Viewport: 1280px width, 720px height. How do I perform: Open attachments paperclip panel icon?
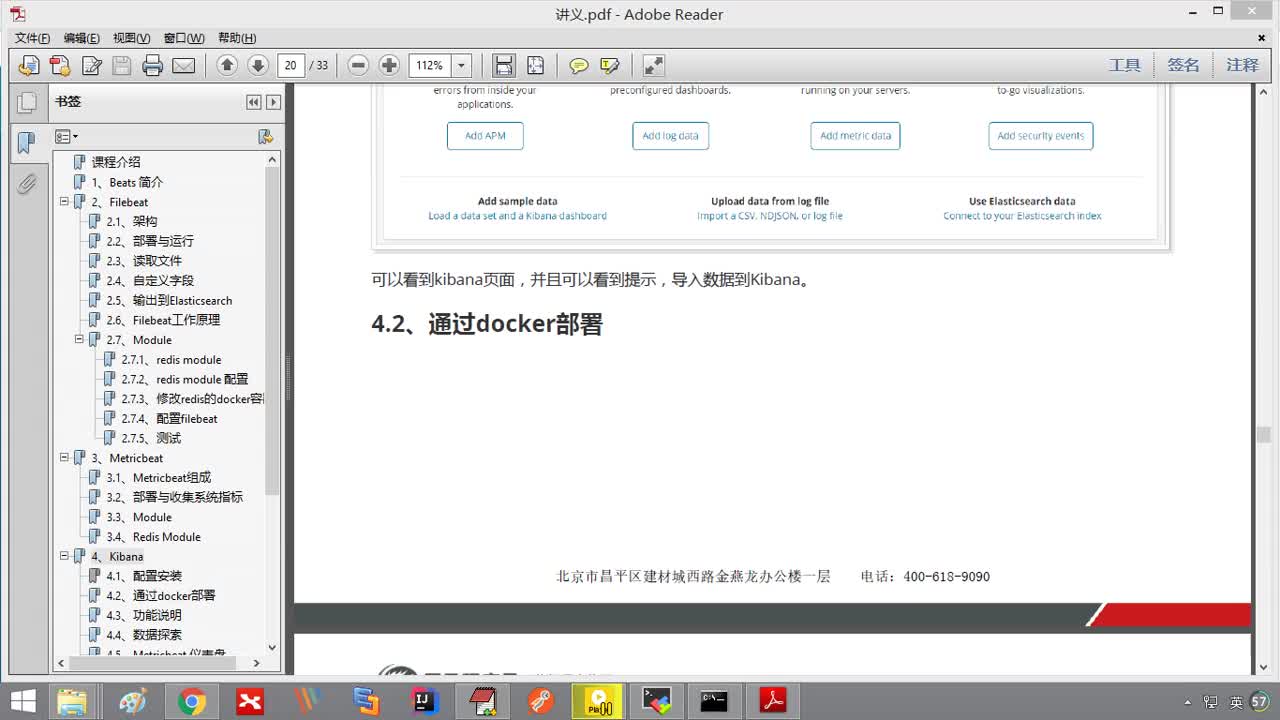coord(27,184)
